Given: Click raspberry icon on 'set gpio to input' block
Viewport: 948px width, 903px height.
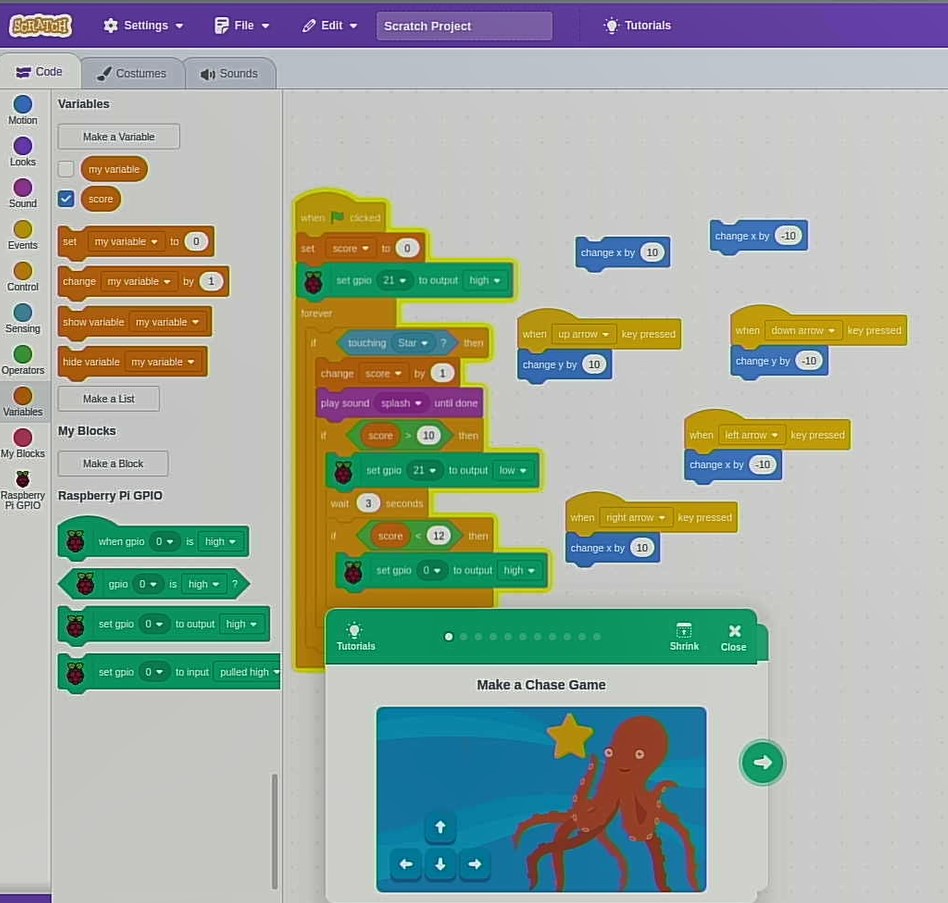Looking at the screenshot, I should [x=76, y=672].
